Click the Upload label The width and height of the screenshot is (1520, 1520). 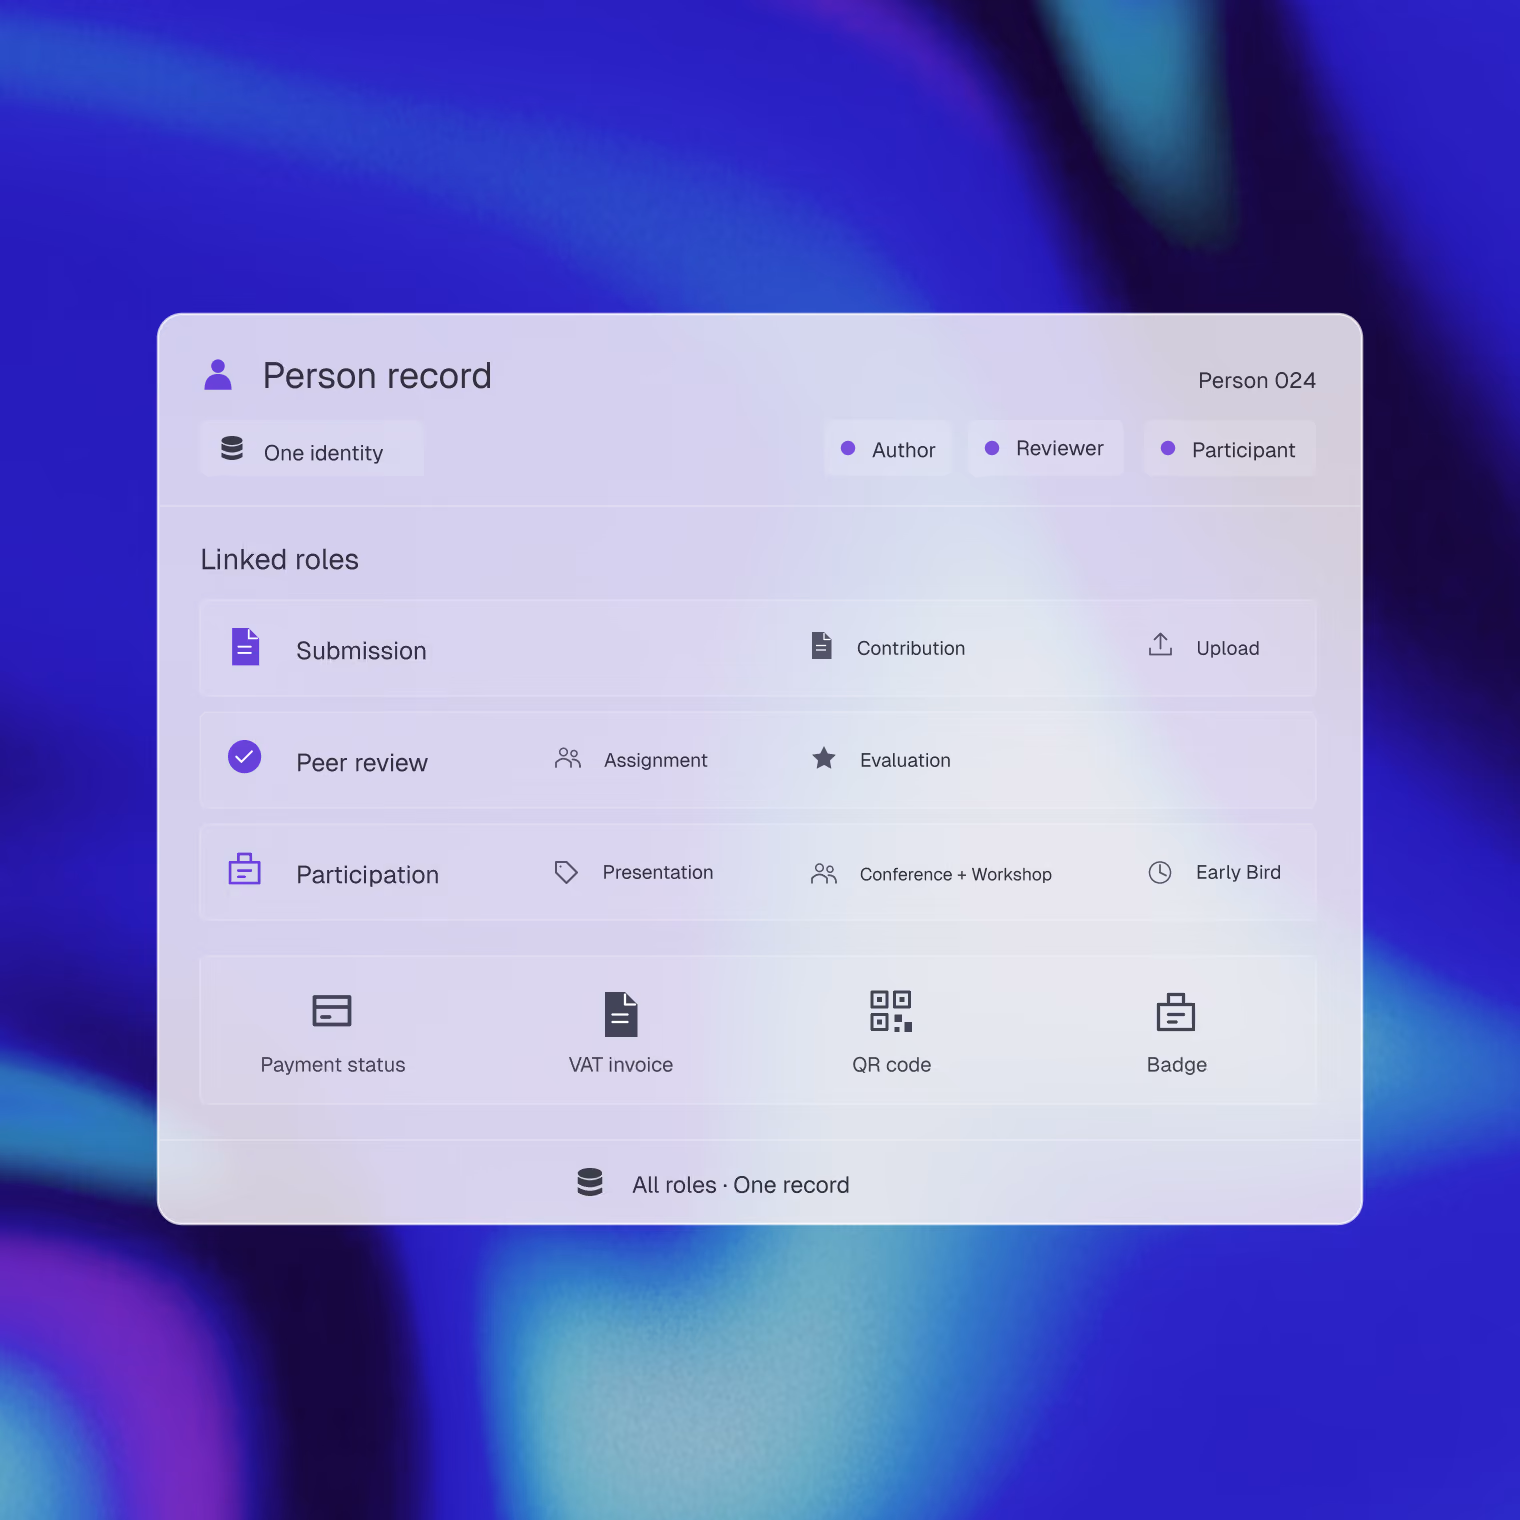pos(1228,648)
